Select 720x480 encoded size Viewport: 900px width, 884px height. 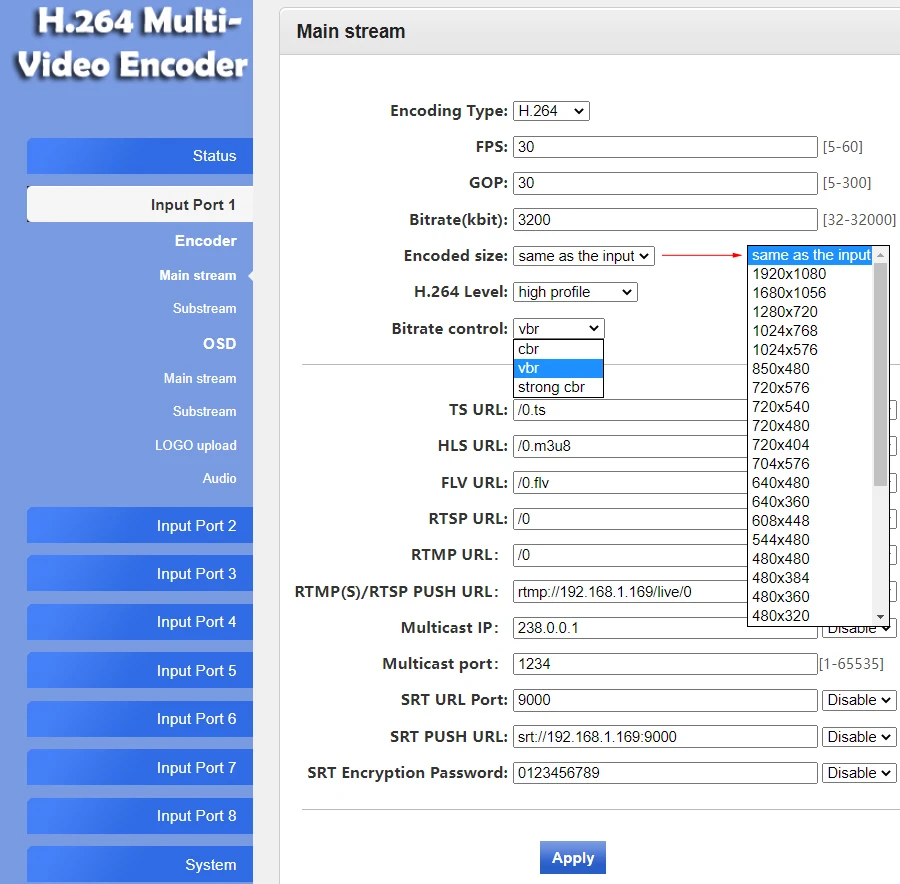point(810,425)
